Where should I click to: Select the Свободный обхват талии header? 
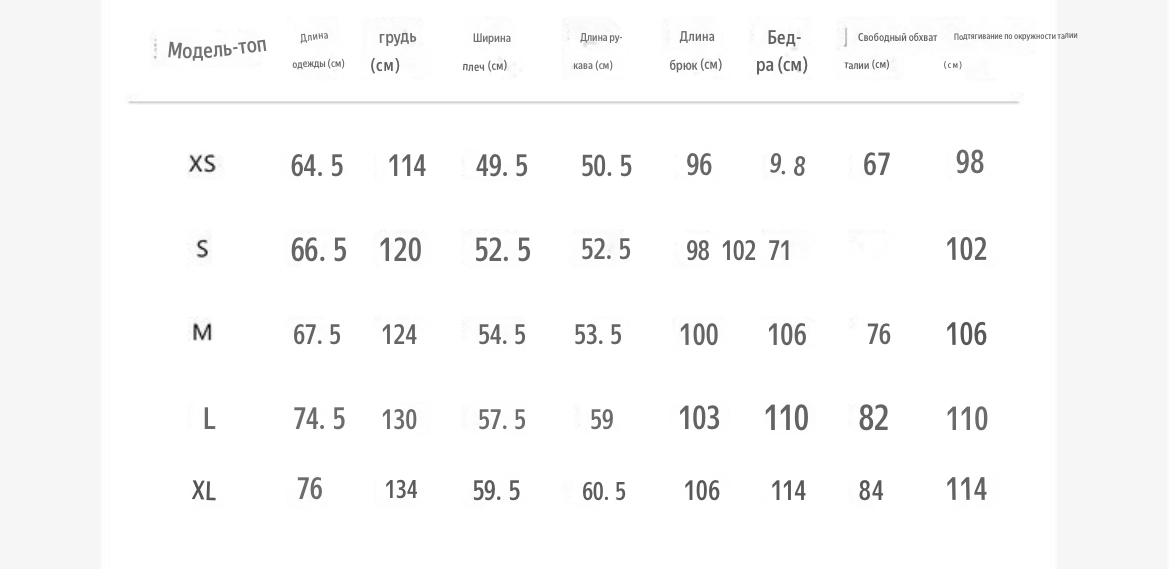[x=891, y=51]
